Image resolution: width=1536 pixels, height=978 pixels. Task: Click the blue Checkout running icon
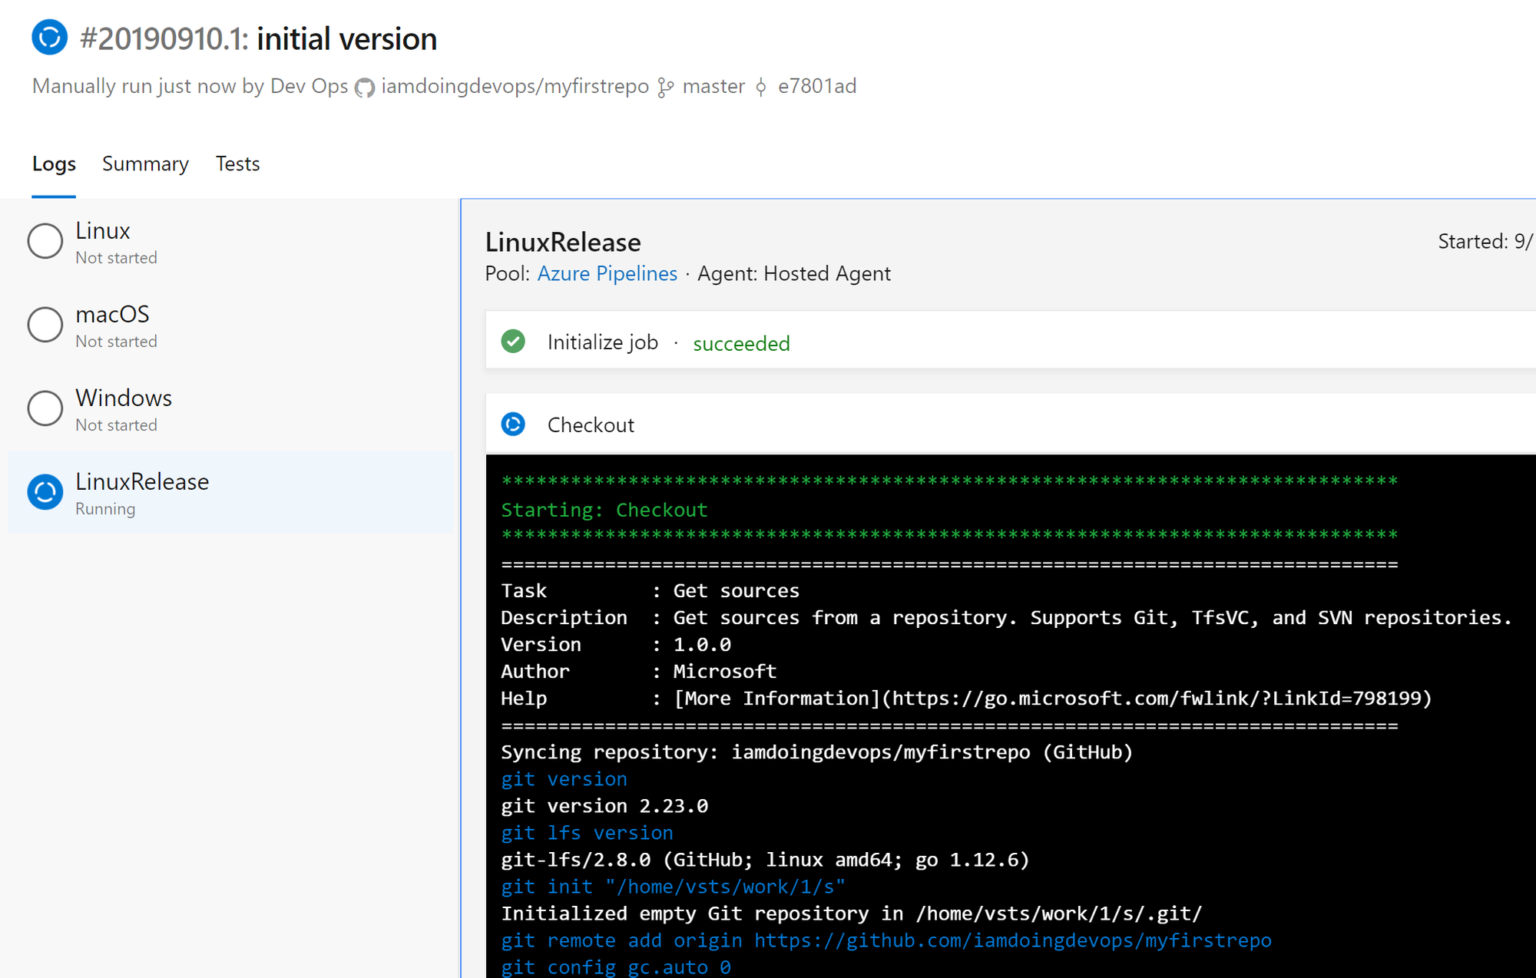(x=513, y=424)
